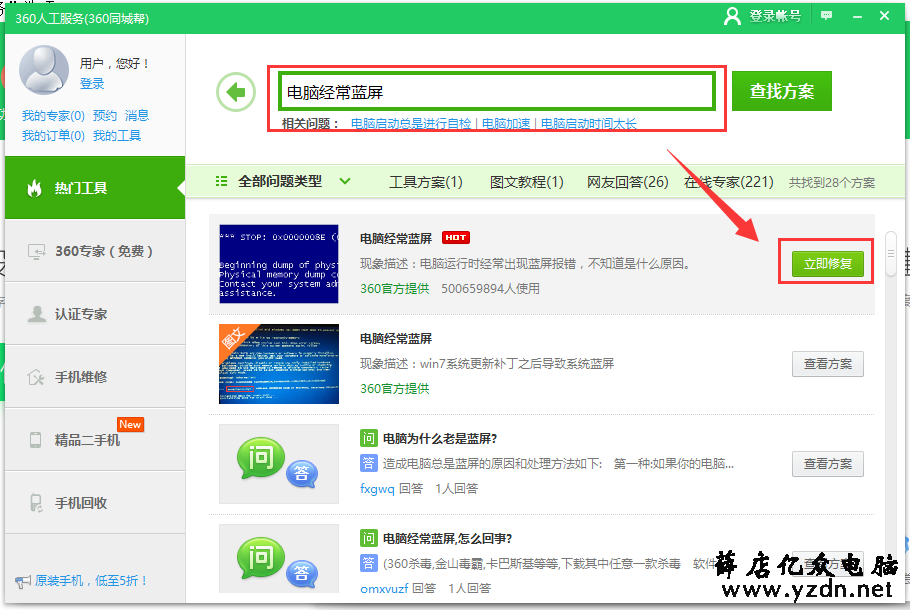Switch to 工具方案(1) tab
This screenshot has height=610, width=910.
[x=425, y=182]
